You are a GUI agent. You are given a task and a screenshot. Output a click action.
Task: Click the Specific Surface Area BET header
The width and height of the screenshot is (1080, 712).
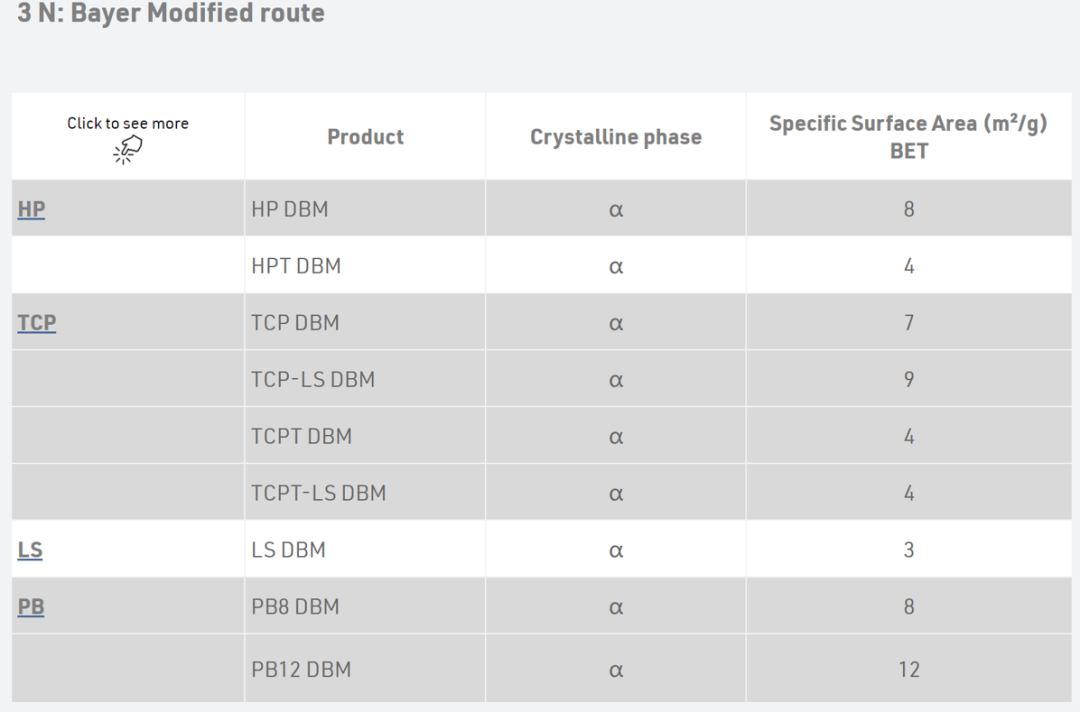[x=908, y=137]
